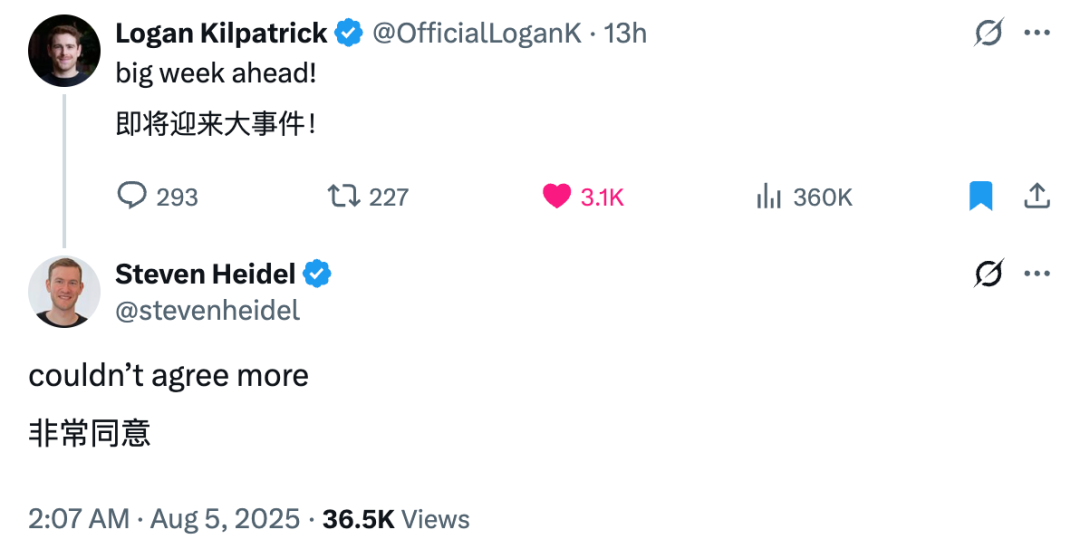Visit Logan Kilpatrick's profile via name
This screenshot has width=1080, height=549.
point(221,33)
